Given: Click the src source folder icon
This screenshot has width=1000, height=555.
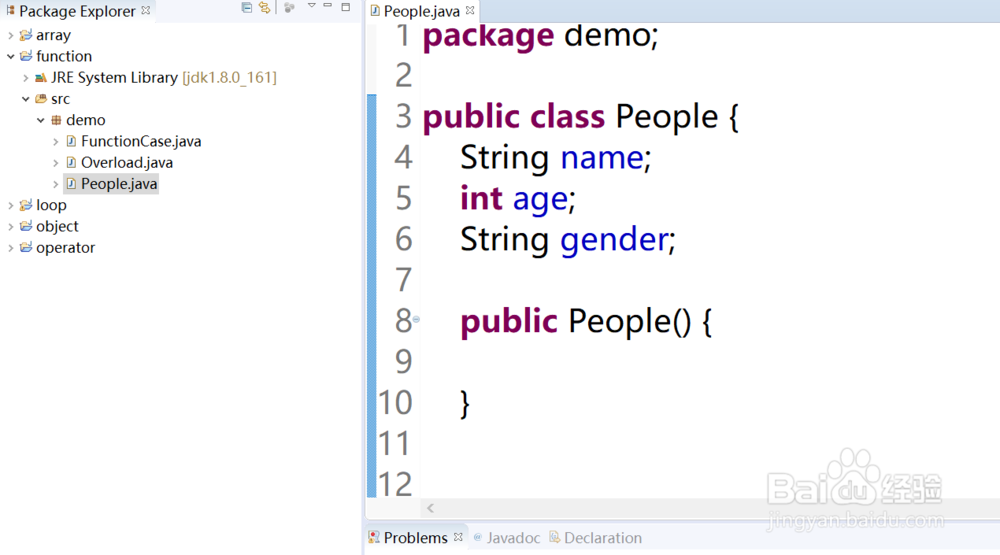Looking at the screenshot, I should tap(41, 98).
